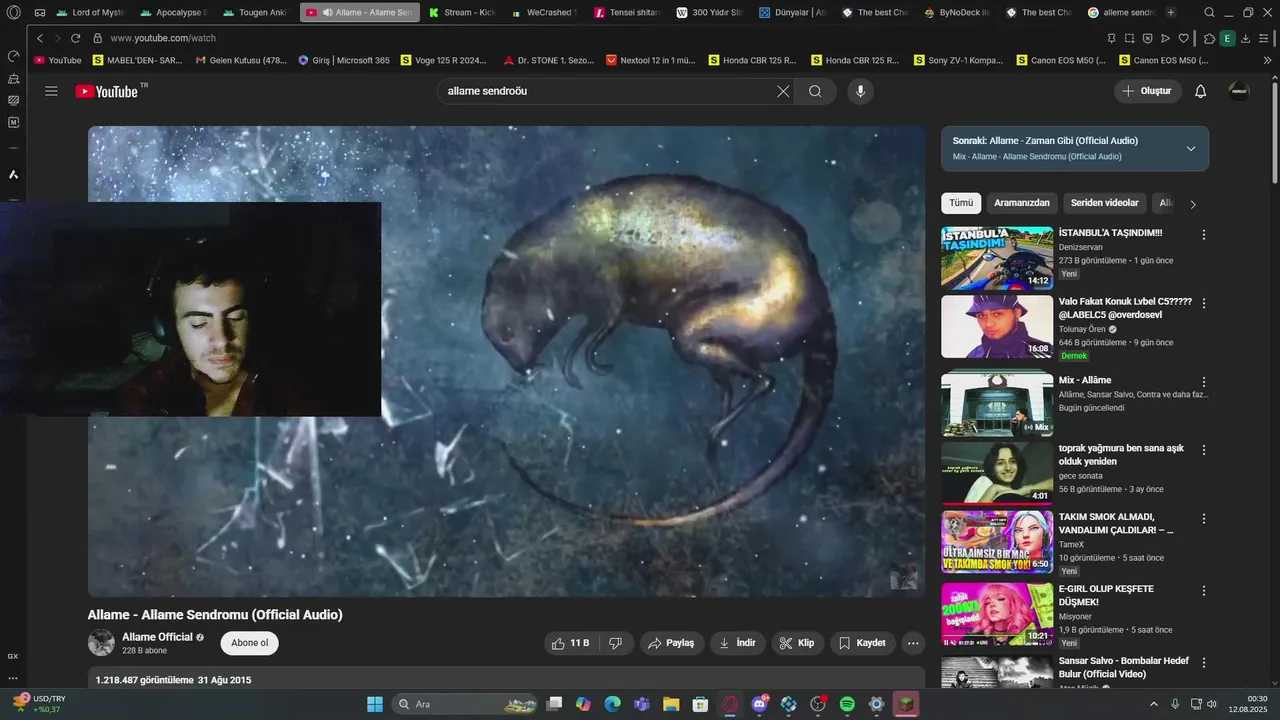Run the search with the magnifier button
Viewport: 1280px width, 720px height.
click(x=815, y=91)
